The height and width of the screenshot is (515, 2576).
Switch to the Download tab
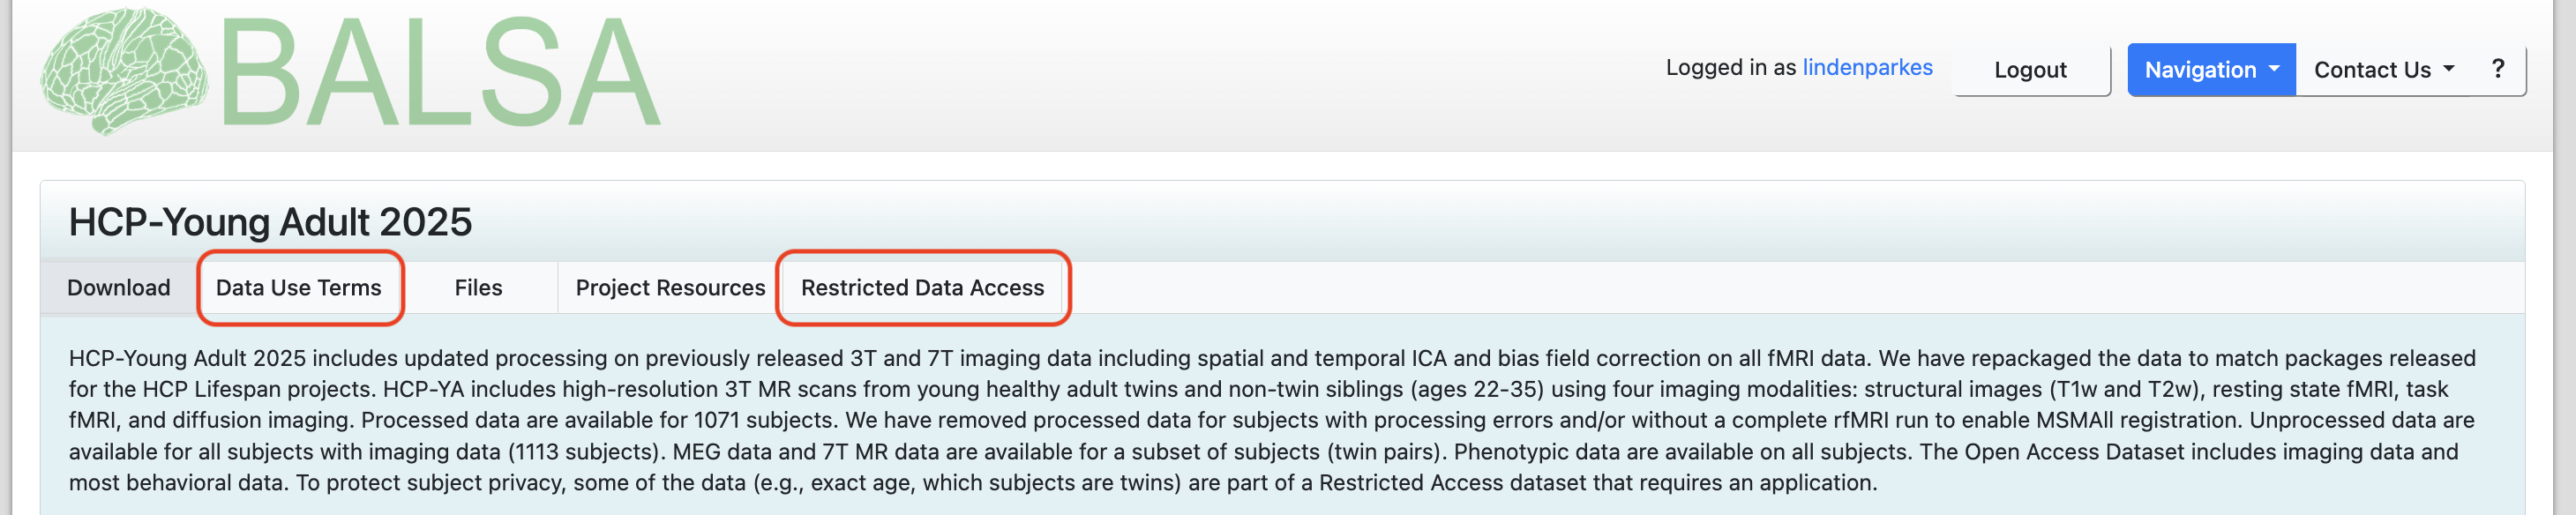pos(119,288)
